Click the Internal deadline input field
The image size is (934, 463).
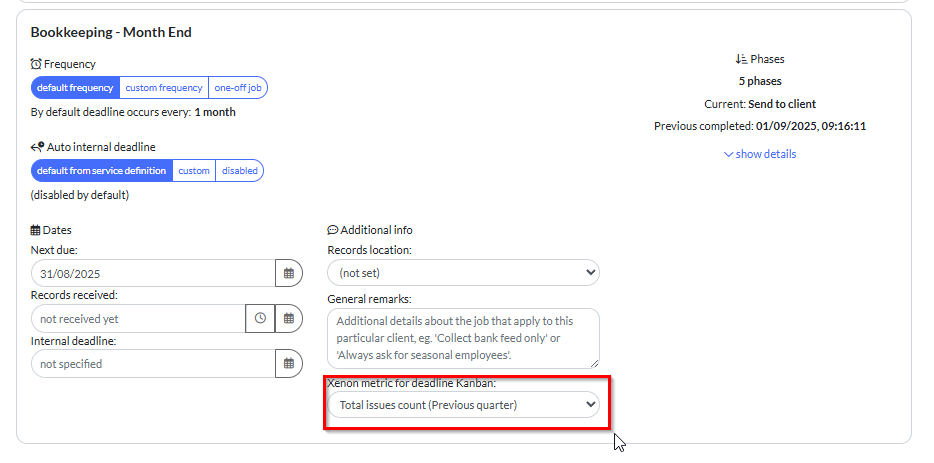pos(153,363)
